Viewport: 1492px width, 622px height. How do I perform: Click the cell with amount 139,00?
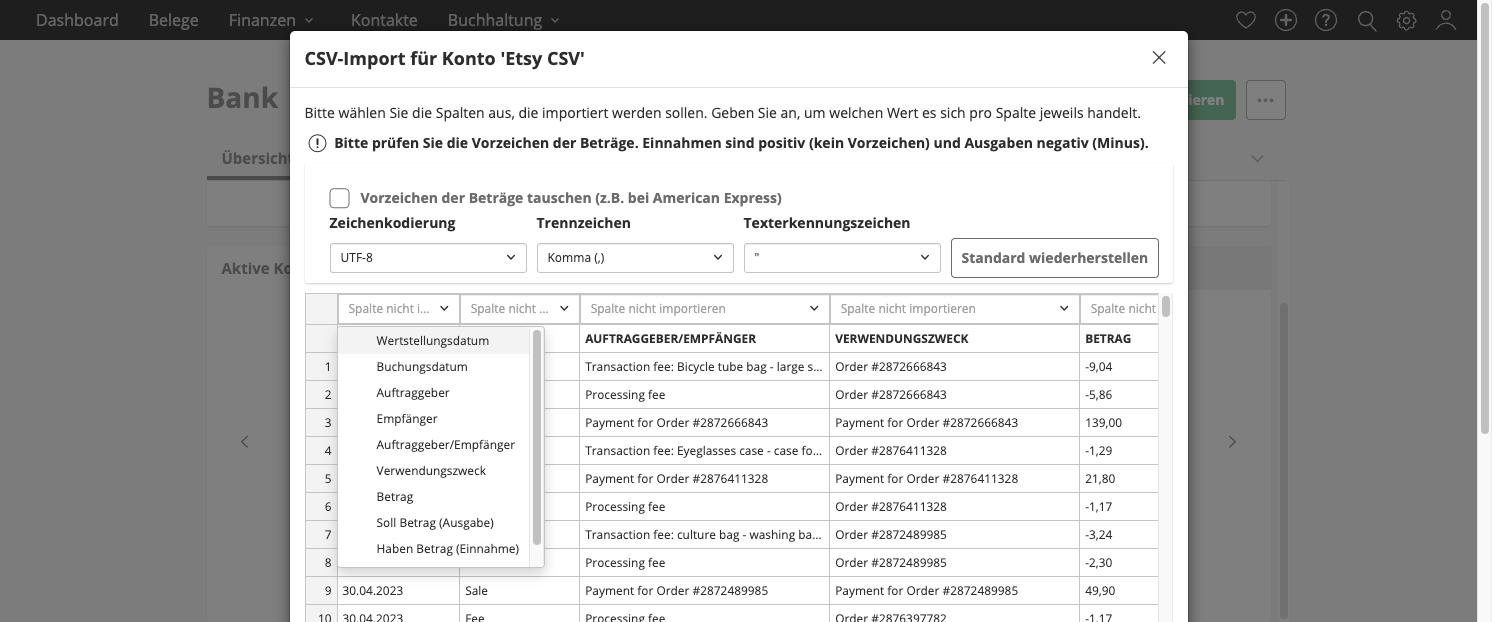pyautogui.click(x=1119, y=423)
